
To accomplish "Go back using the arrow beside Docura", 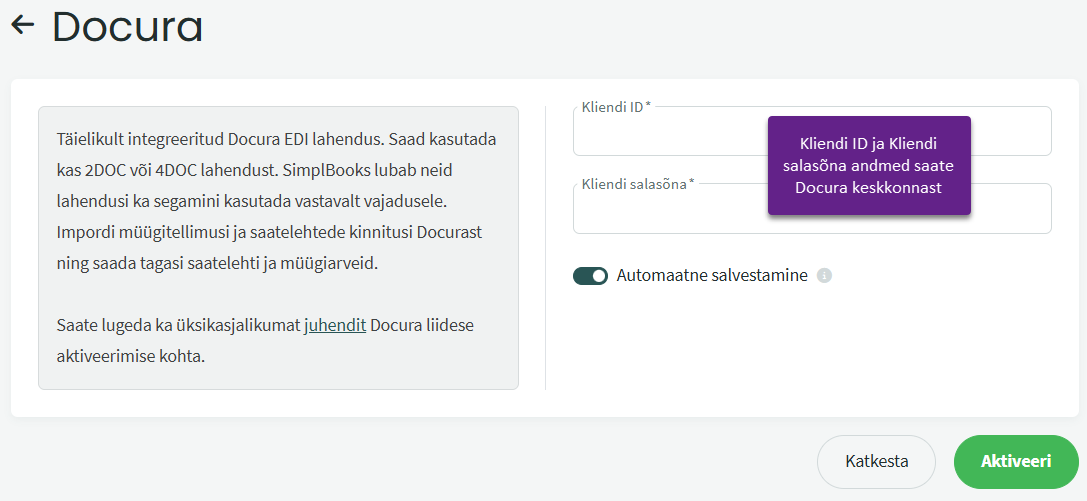I will [x=23, y=26].
